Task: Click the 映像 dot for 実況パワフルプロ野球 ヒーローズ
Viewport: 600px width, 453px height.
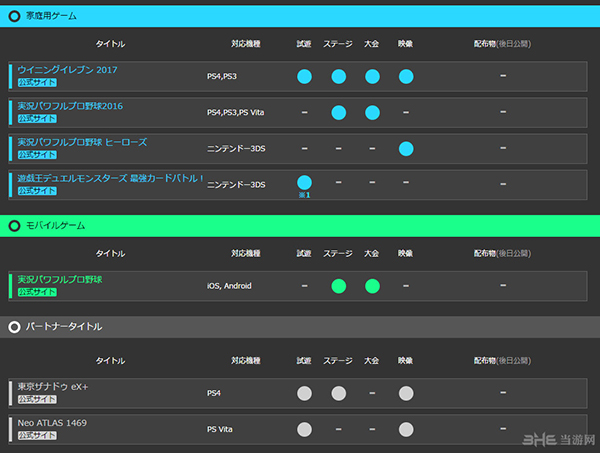Action: point(406,149)
